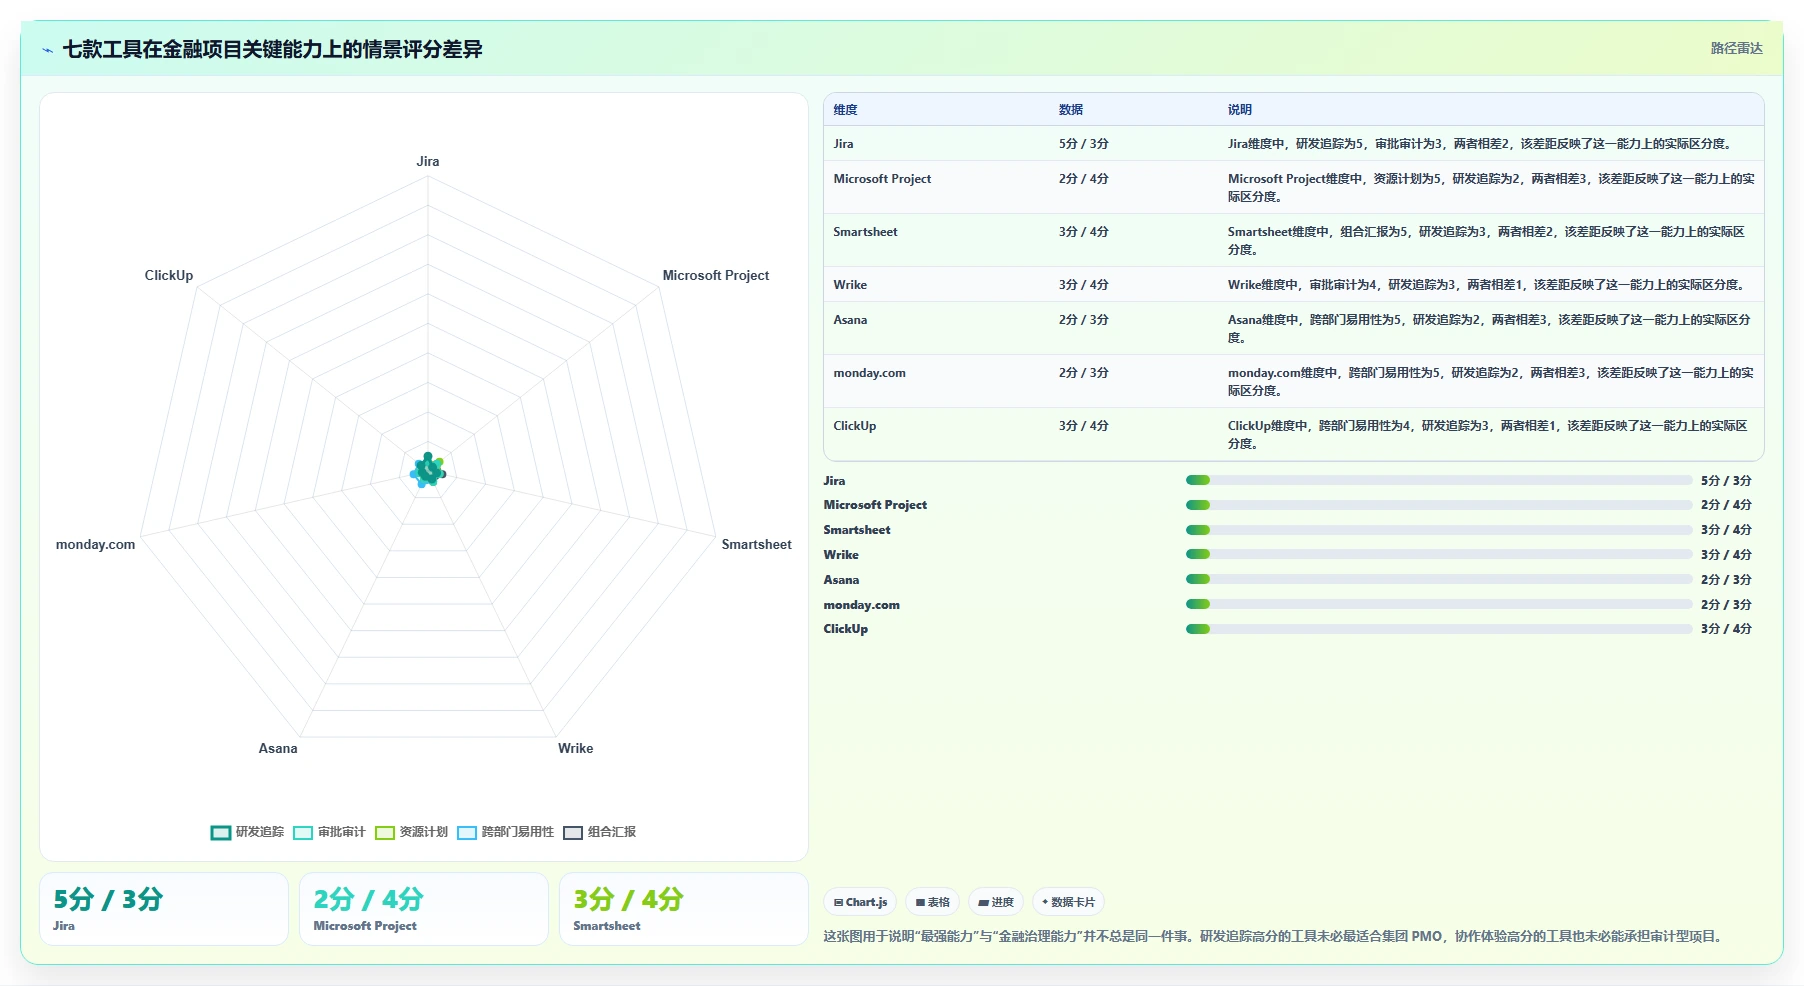Click the Jira table row description text
This screenshot has height=986, width=1804.
tap(1480, 144)
